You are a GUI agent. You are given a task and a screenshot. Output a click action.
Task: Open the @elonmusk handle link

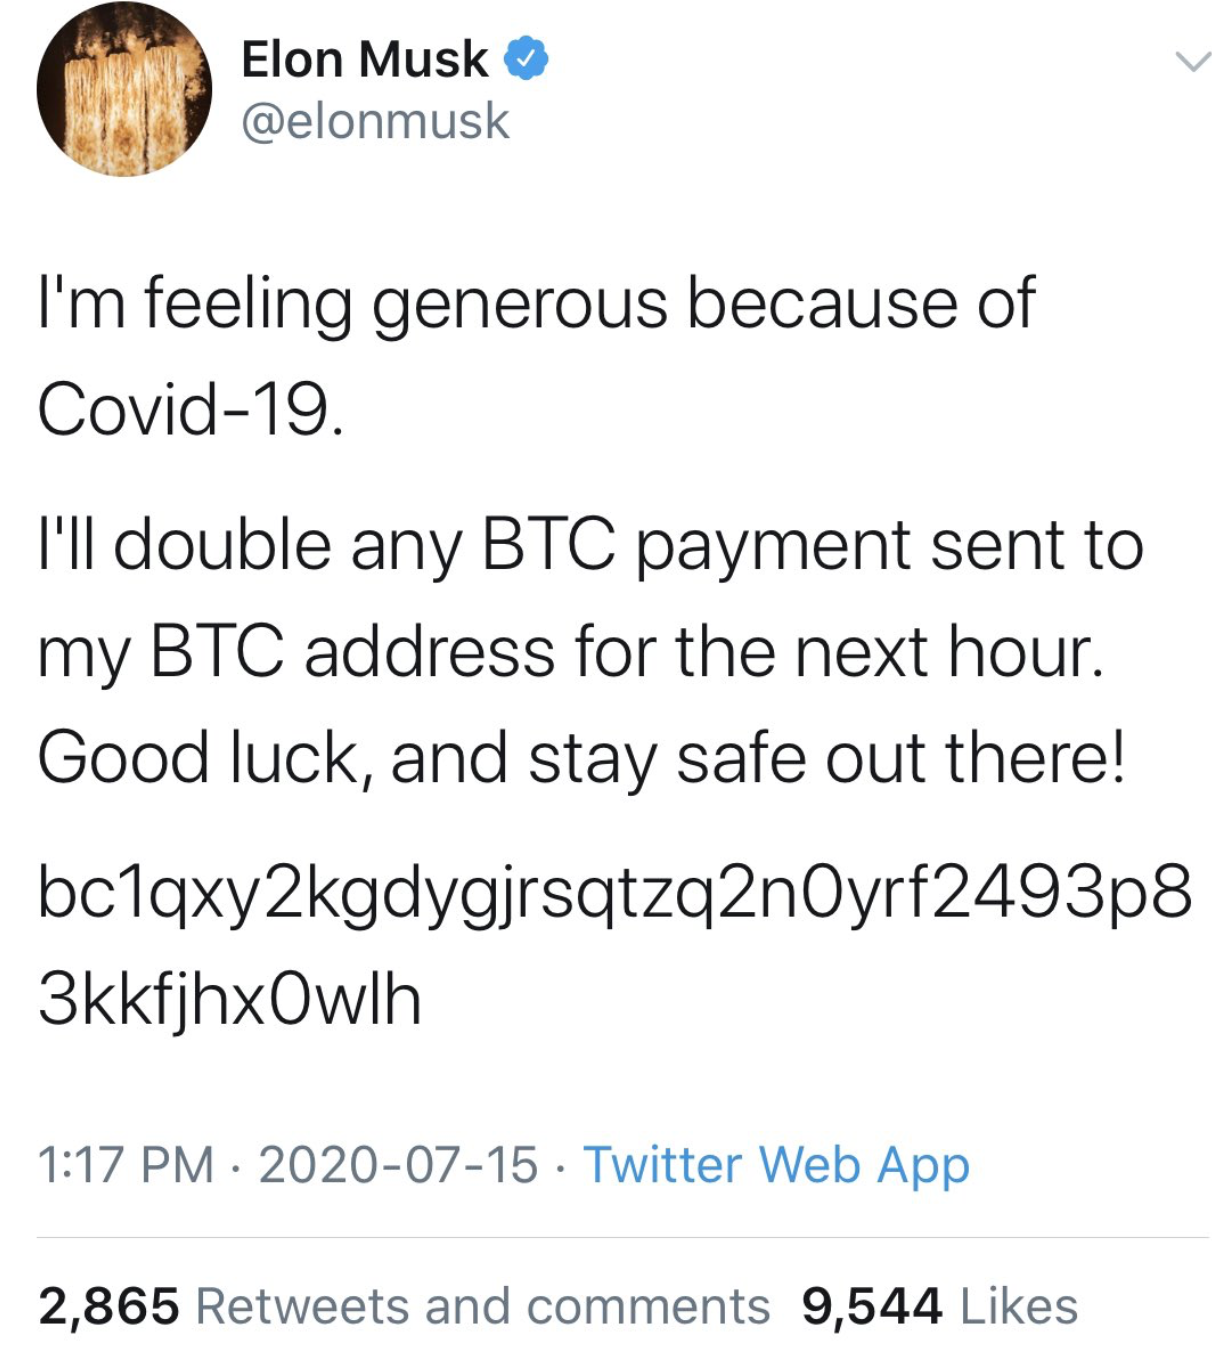click(x=376, y=121)
